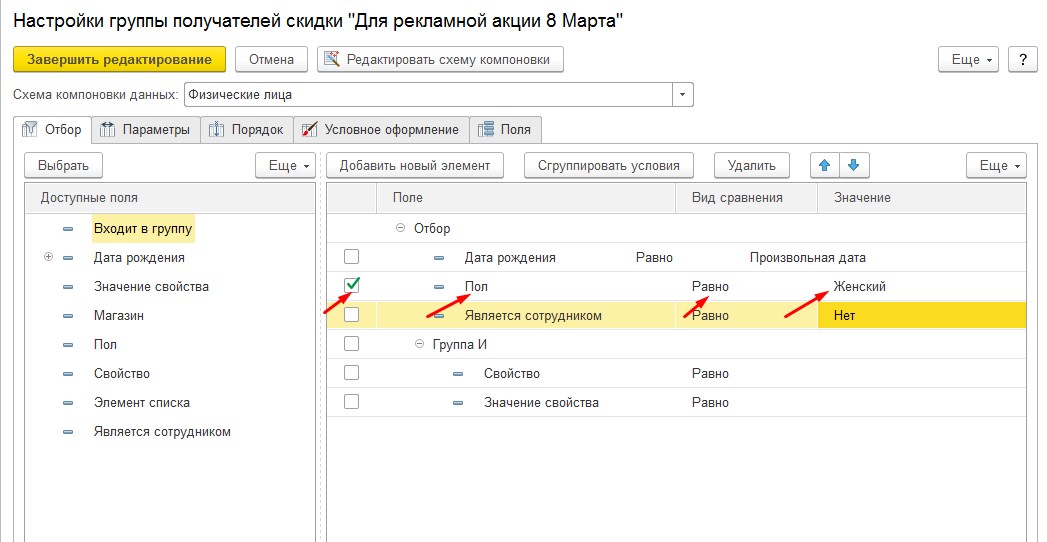Open the Схема компоновки данных dropdown
The width and height of the screenshot is (1047, 542).
683,95
